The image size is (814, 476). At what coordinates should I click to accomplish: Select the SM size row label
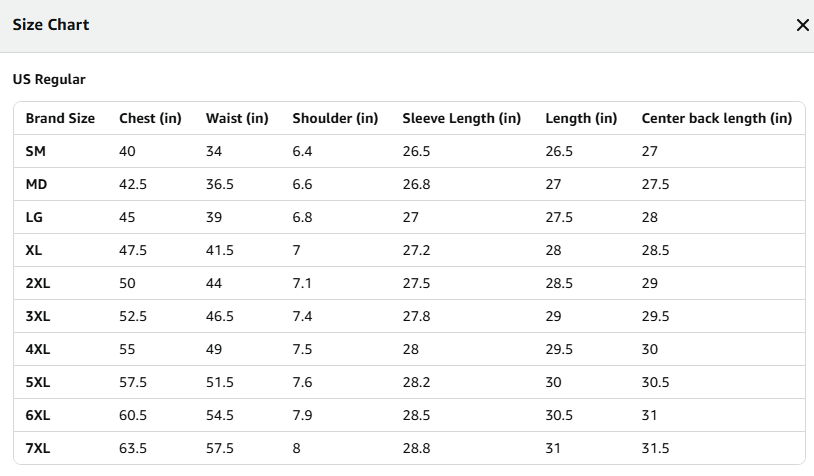click(35, 151)
